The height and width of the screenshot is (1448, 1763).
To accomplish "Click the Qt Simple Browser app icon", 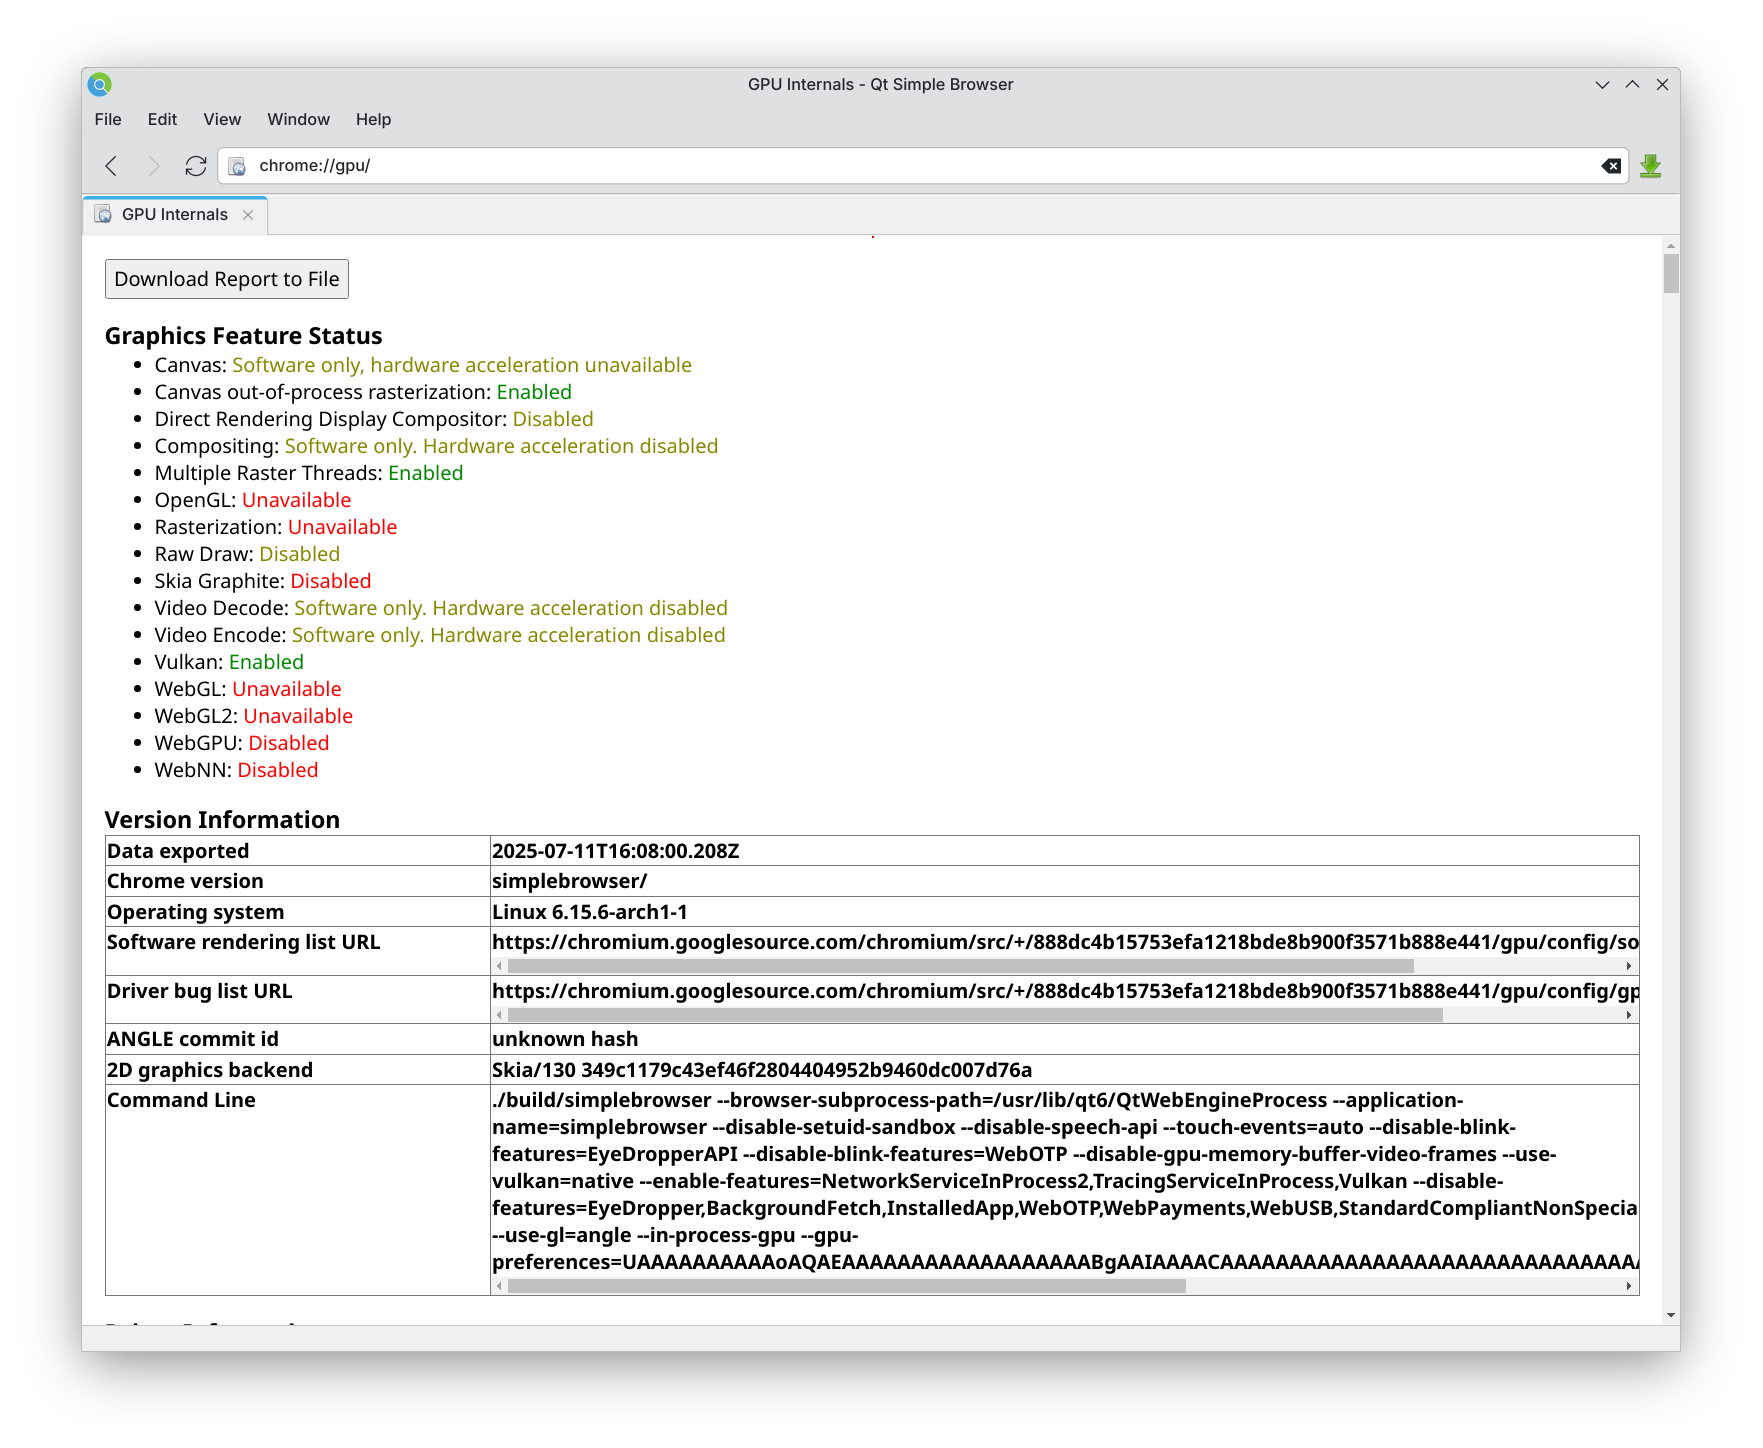I will 99,85.
